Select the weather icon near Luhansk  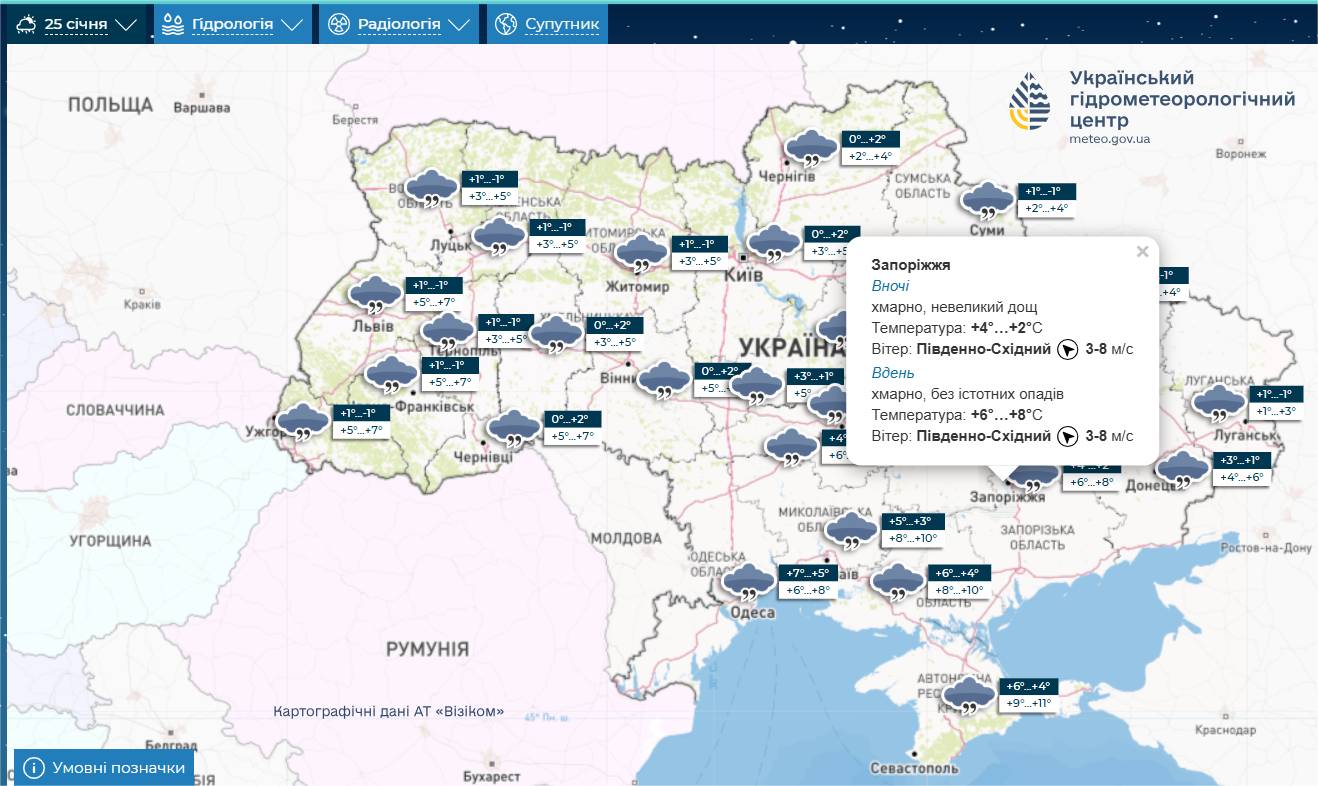[x=1218, y=404]
